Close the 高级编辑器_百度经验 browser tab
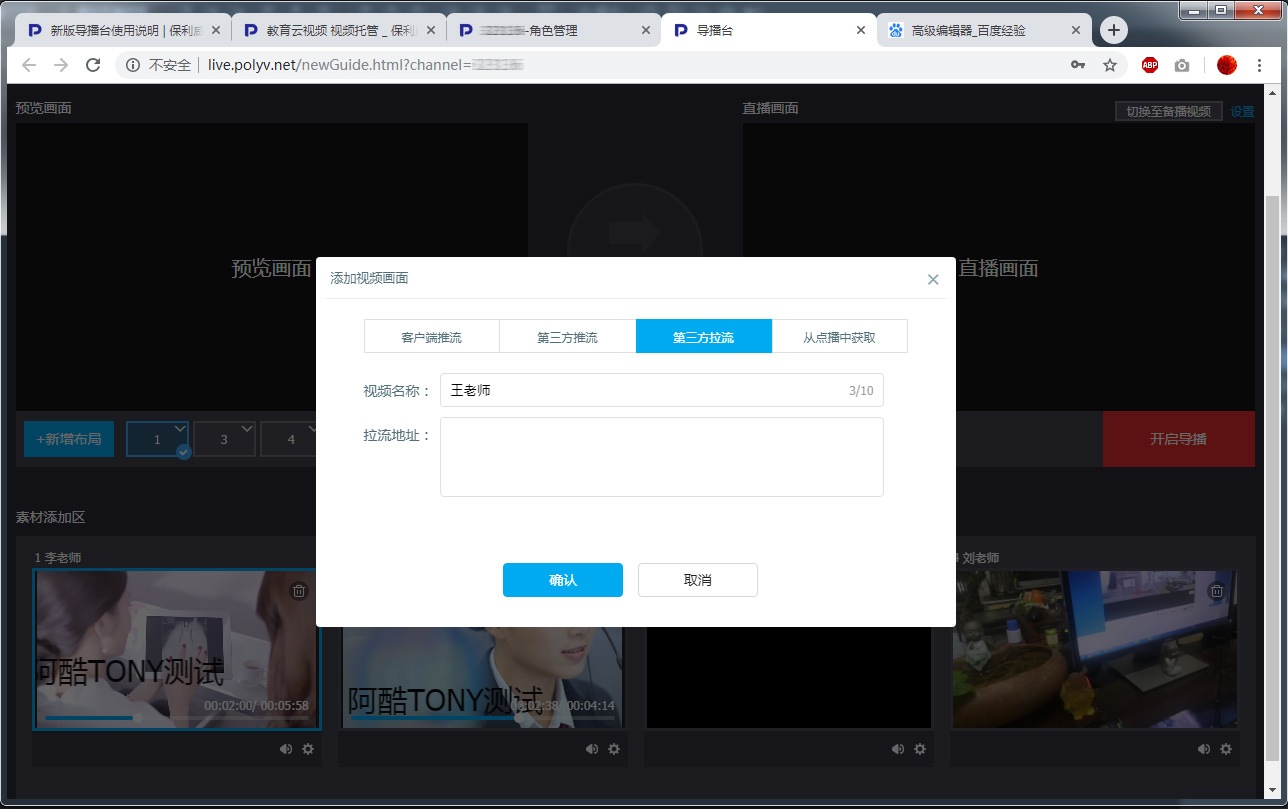 point(1076,30)
